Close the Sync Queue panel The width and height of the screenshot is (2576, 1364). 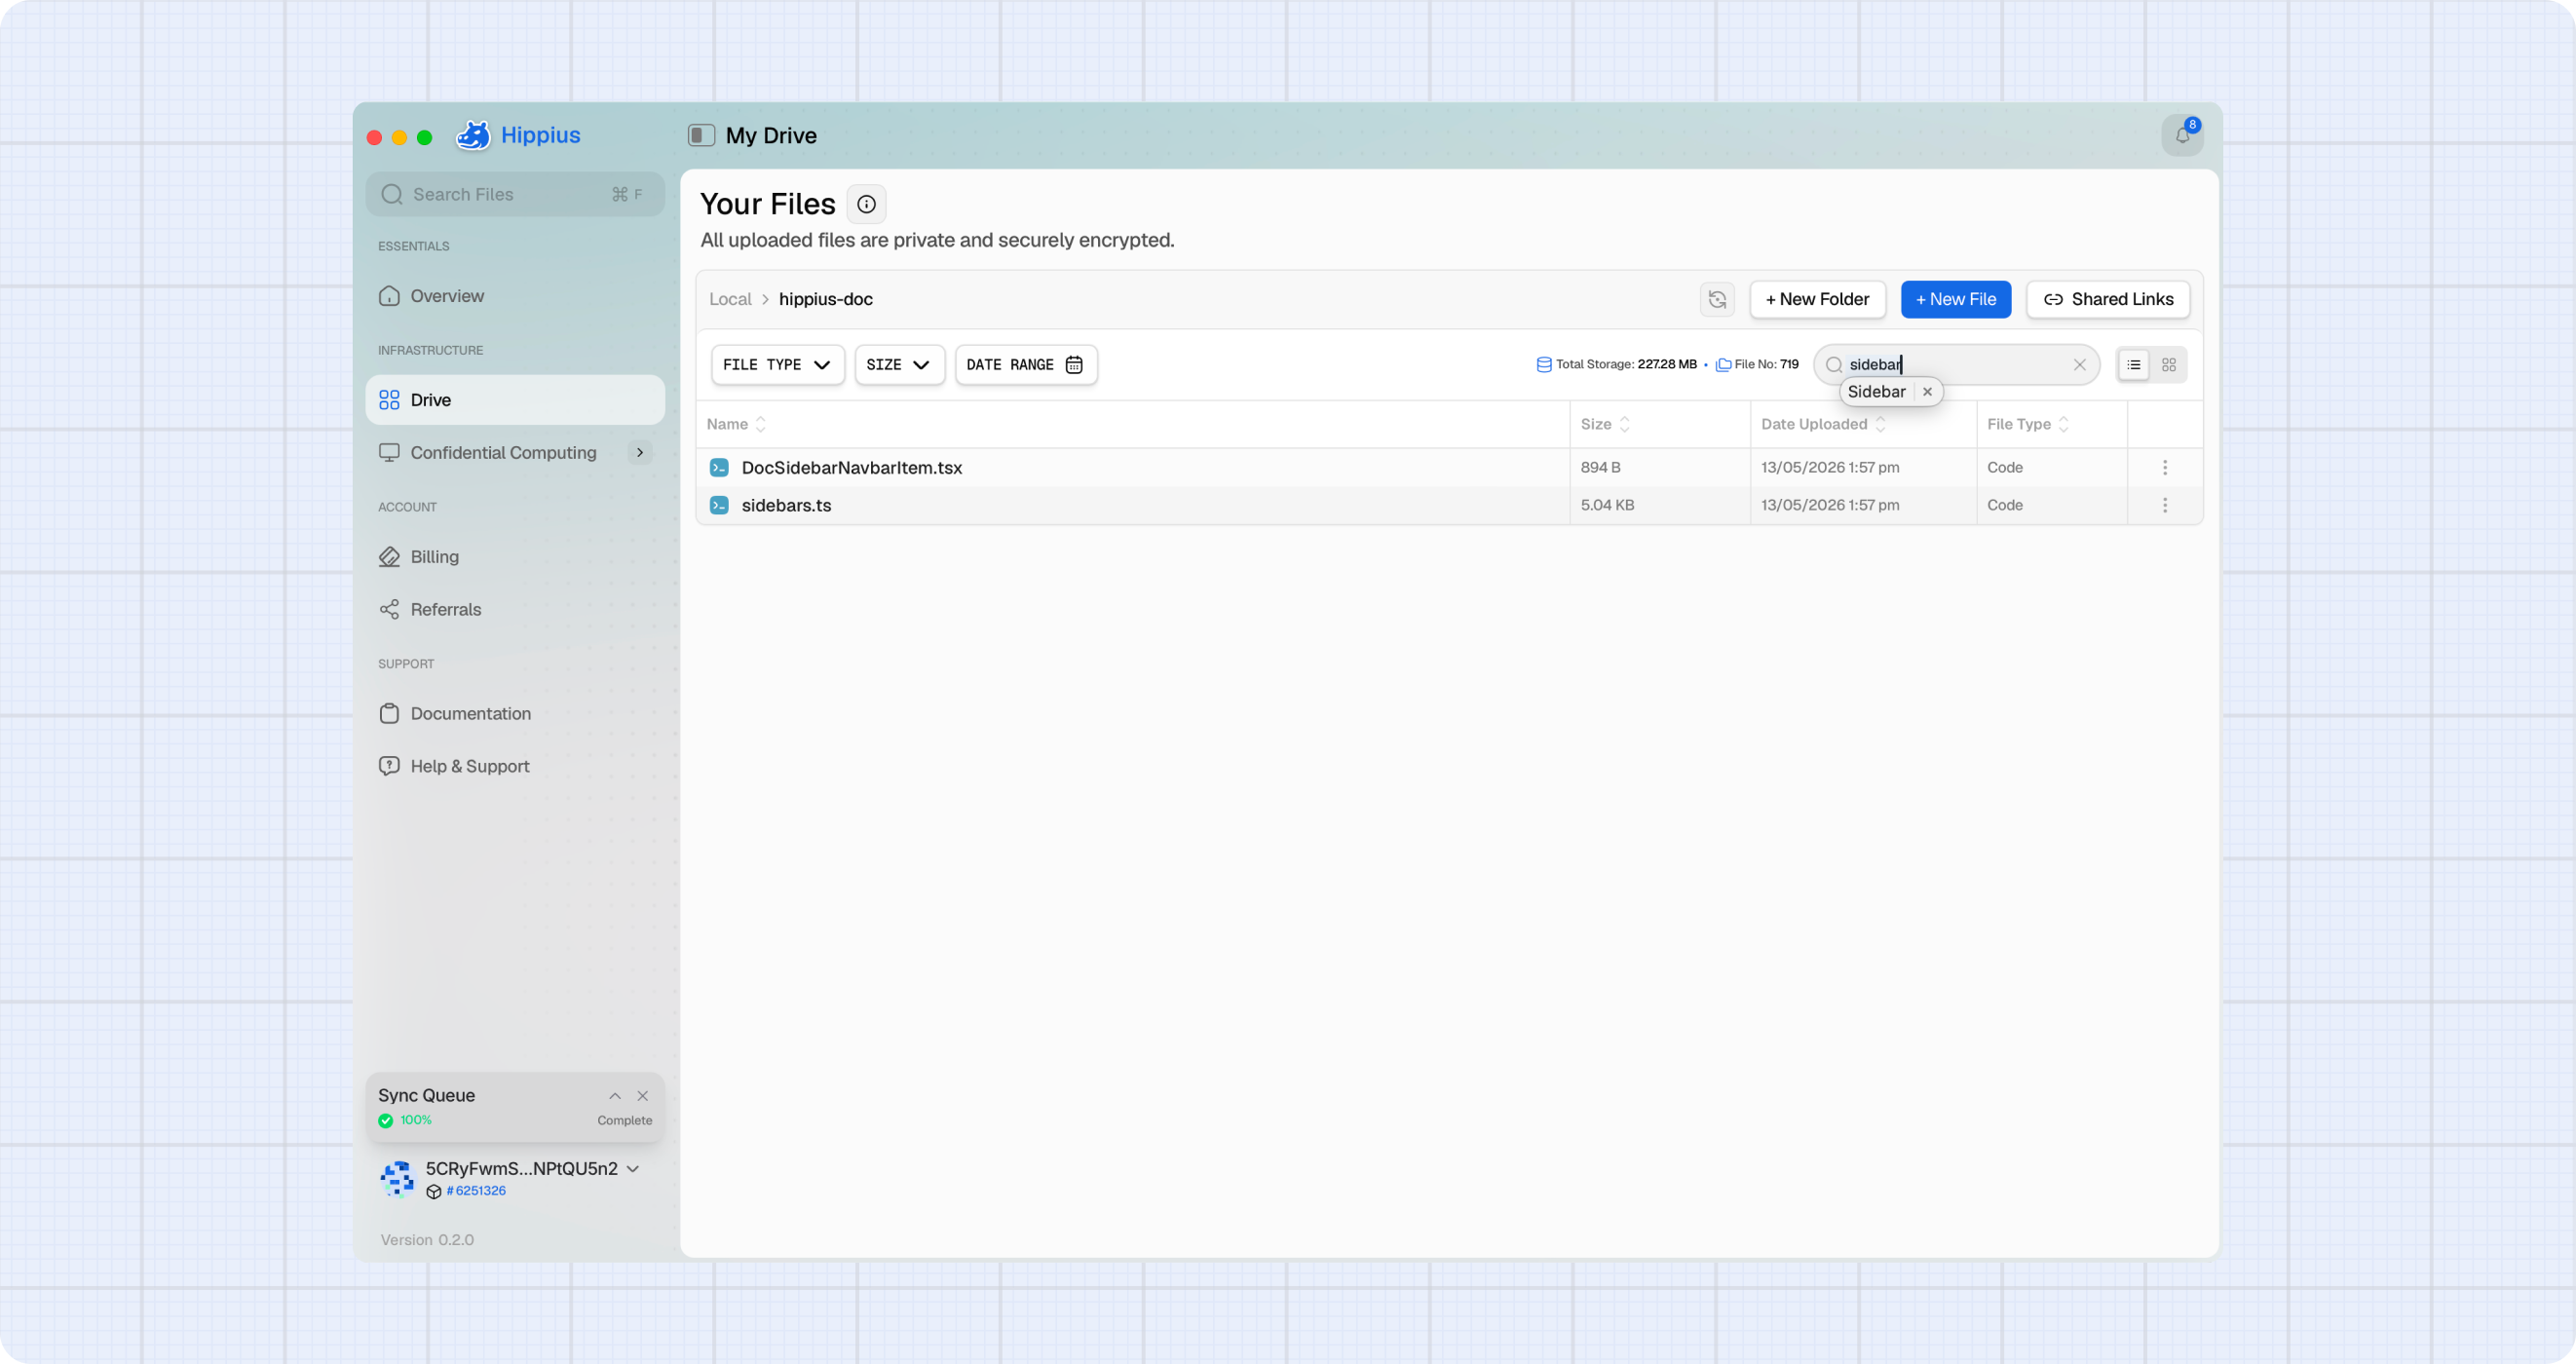coord(643,1096)
